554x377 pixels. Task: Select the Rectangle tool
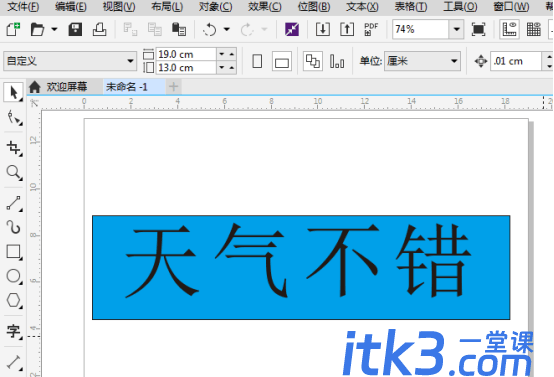coord(14,252)
